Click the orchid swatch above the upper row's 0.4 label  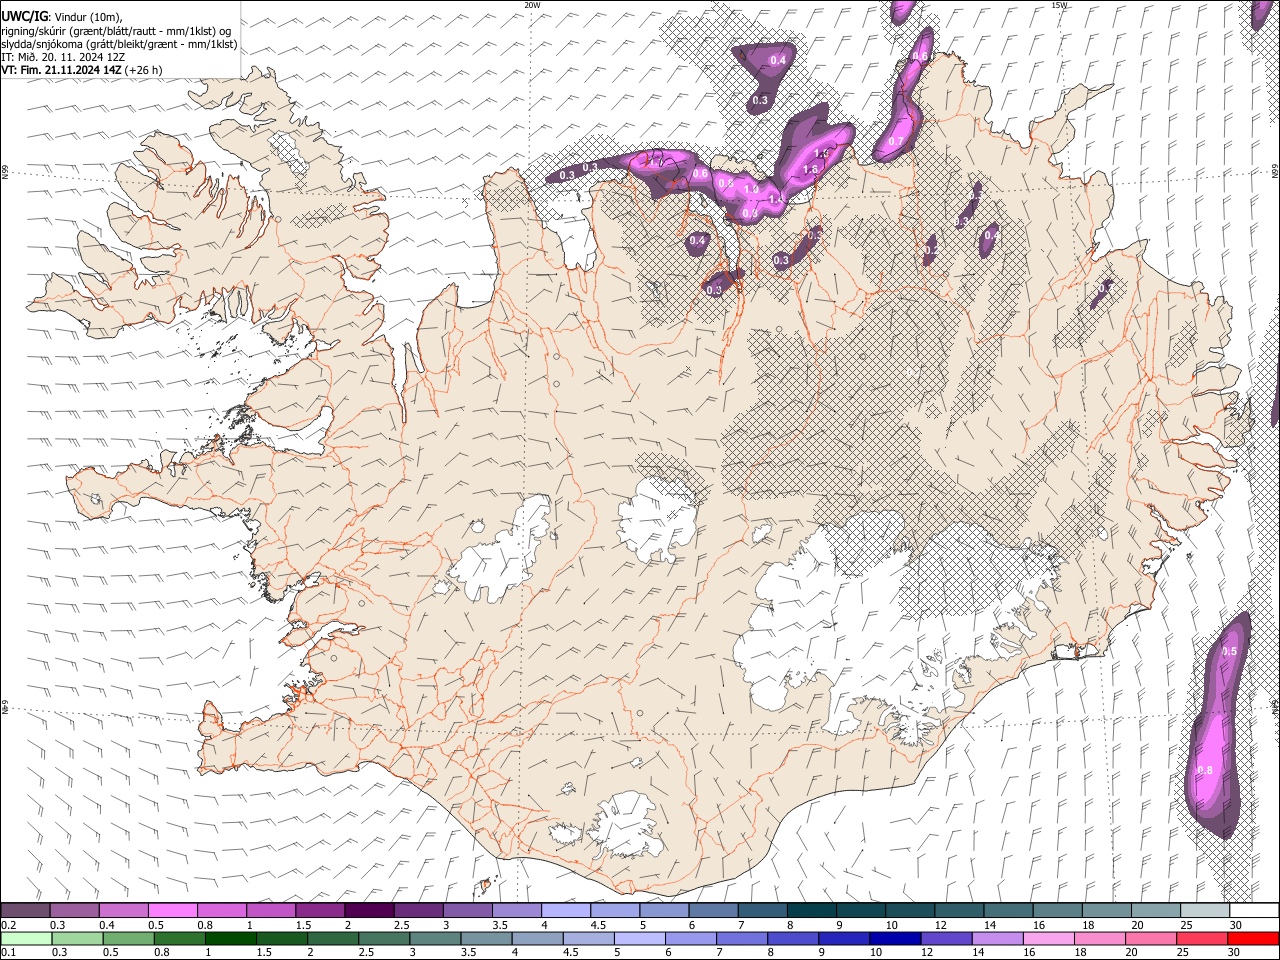coord(123,911)
